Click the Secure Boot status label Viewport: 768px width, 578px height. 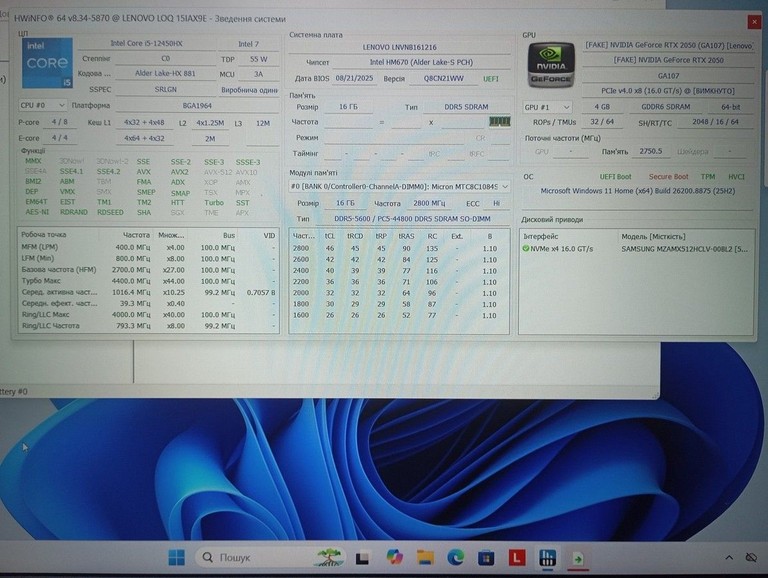point(668,177)
